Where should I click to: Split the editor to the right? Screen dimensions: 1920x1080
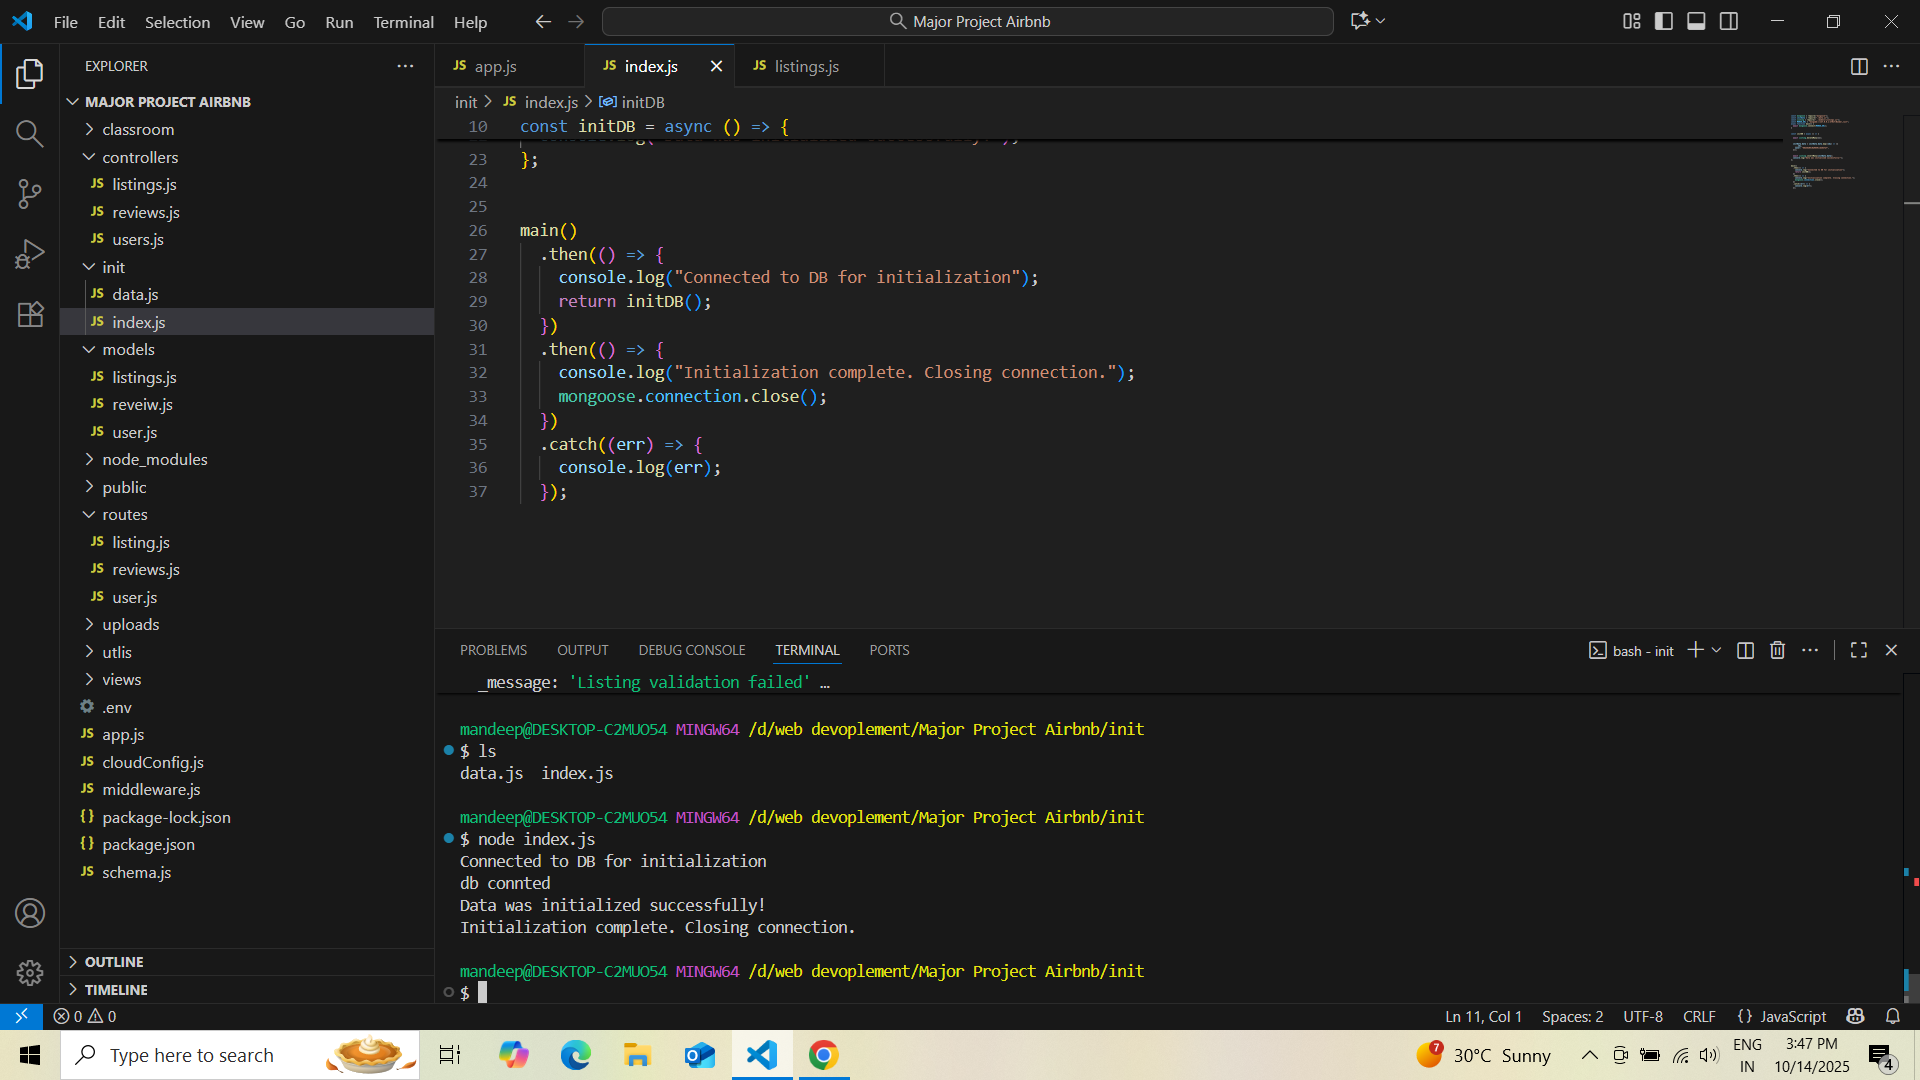1859,66
